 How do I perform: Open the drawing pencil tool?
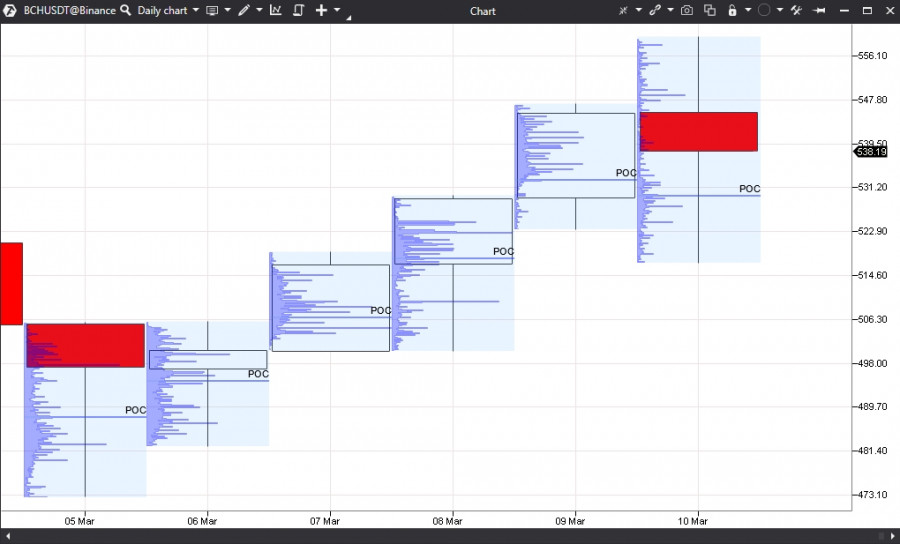click(244, 10)
